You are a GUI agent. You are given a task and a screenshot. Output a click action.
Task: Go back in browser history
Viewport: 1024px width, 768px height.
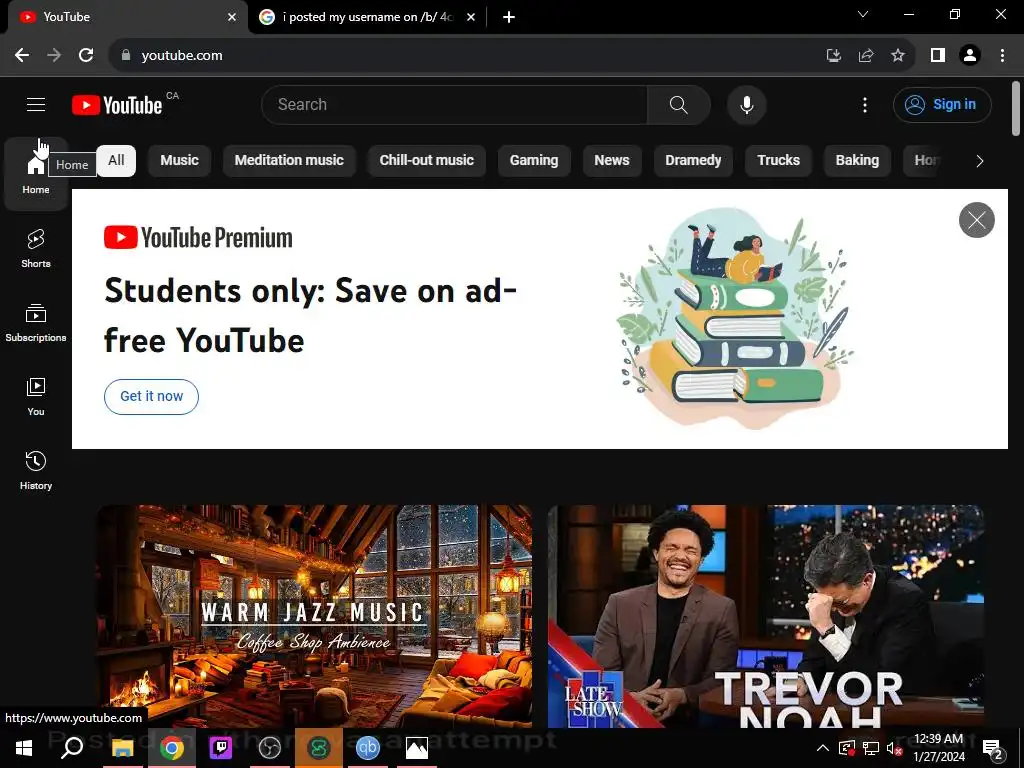[22, 56]
